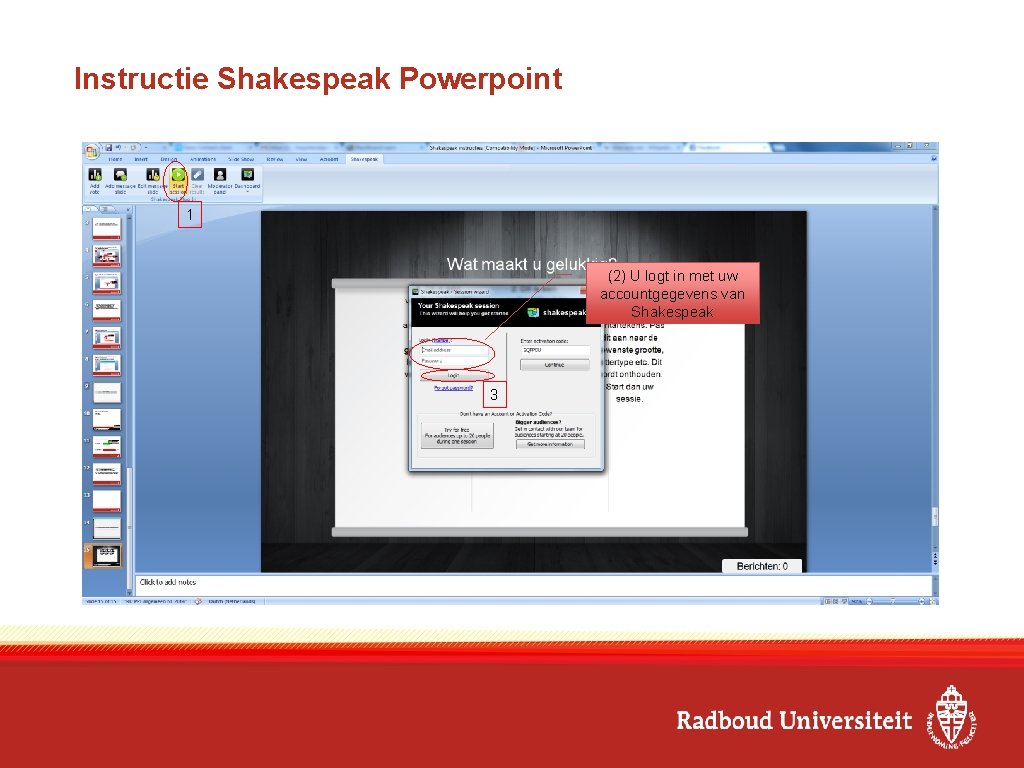Click the Add vote icon
1024x768 pixels.
[95, 175]
